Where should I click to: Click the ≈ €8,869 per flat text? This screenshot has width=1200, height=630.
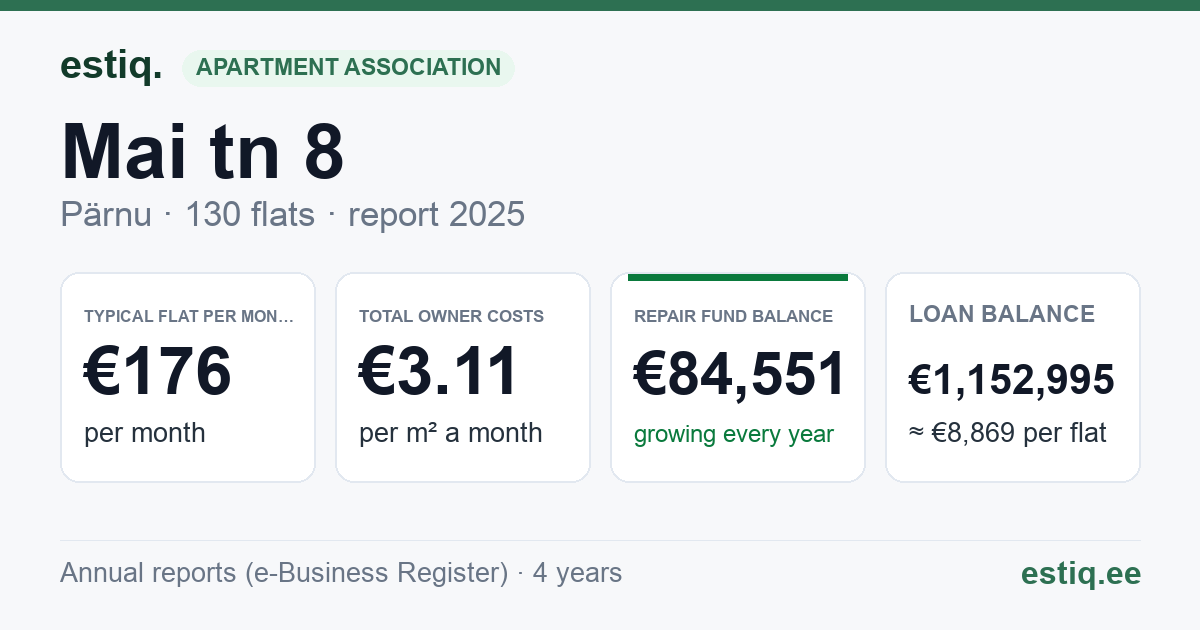(x=1008, y=433)
